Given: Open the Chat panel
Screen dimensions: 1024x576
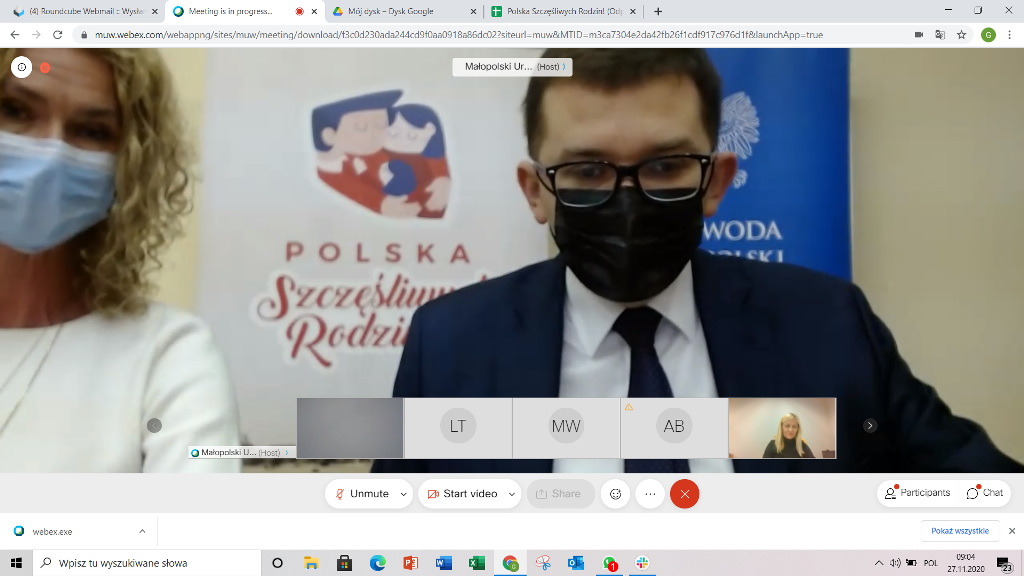Looking at the screenshot, I should point(985,493).
